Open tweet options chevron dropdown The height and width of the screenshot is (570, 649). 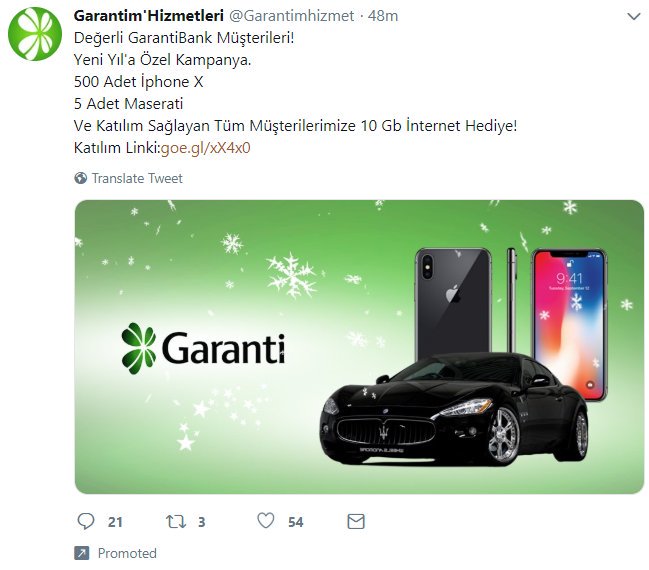click(634, 17)
